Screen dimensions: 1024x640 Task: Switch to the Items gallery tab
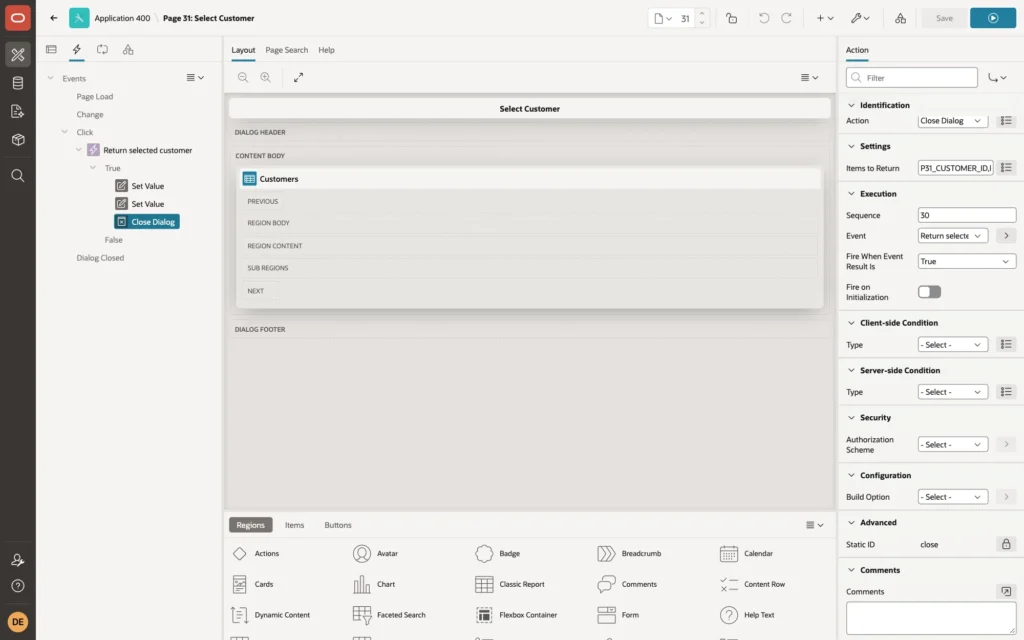295,524
